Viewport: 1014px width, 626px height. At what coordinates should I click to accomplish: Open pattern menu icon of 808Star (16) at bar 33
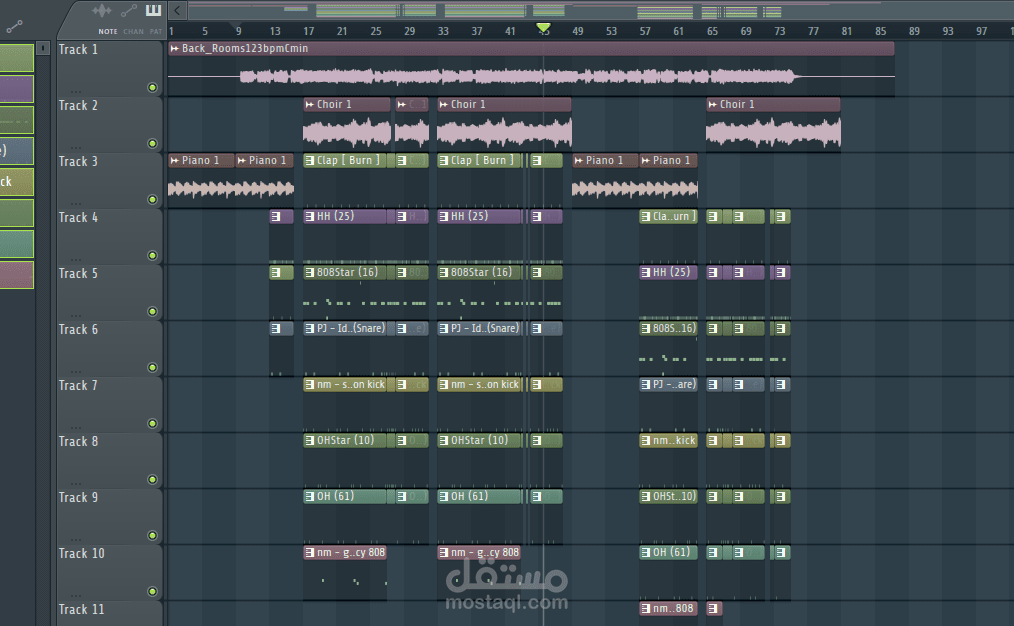444,272
